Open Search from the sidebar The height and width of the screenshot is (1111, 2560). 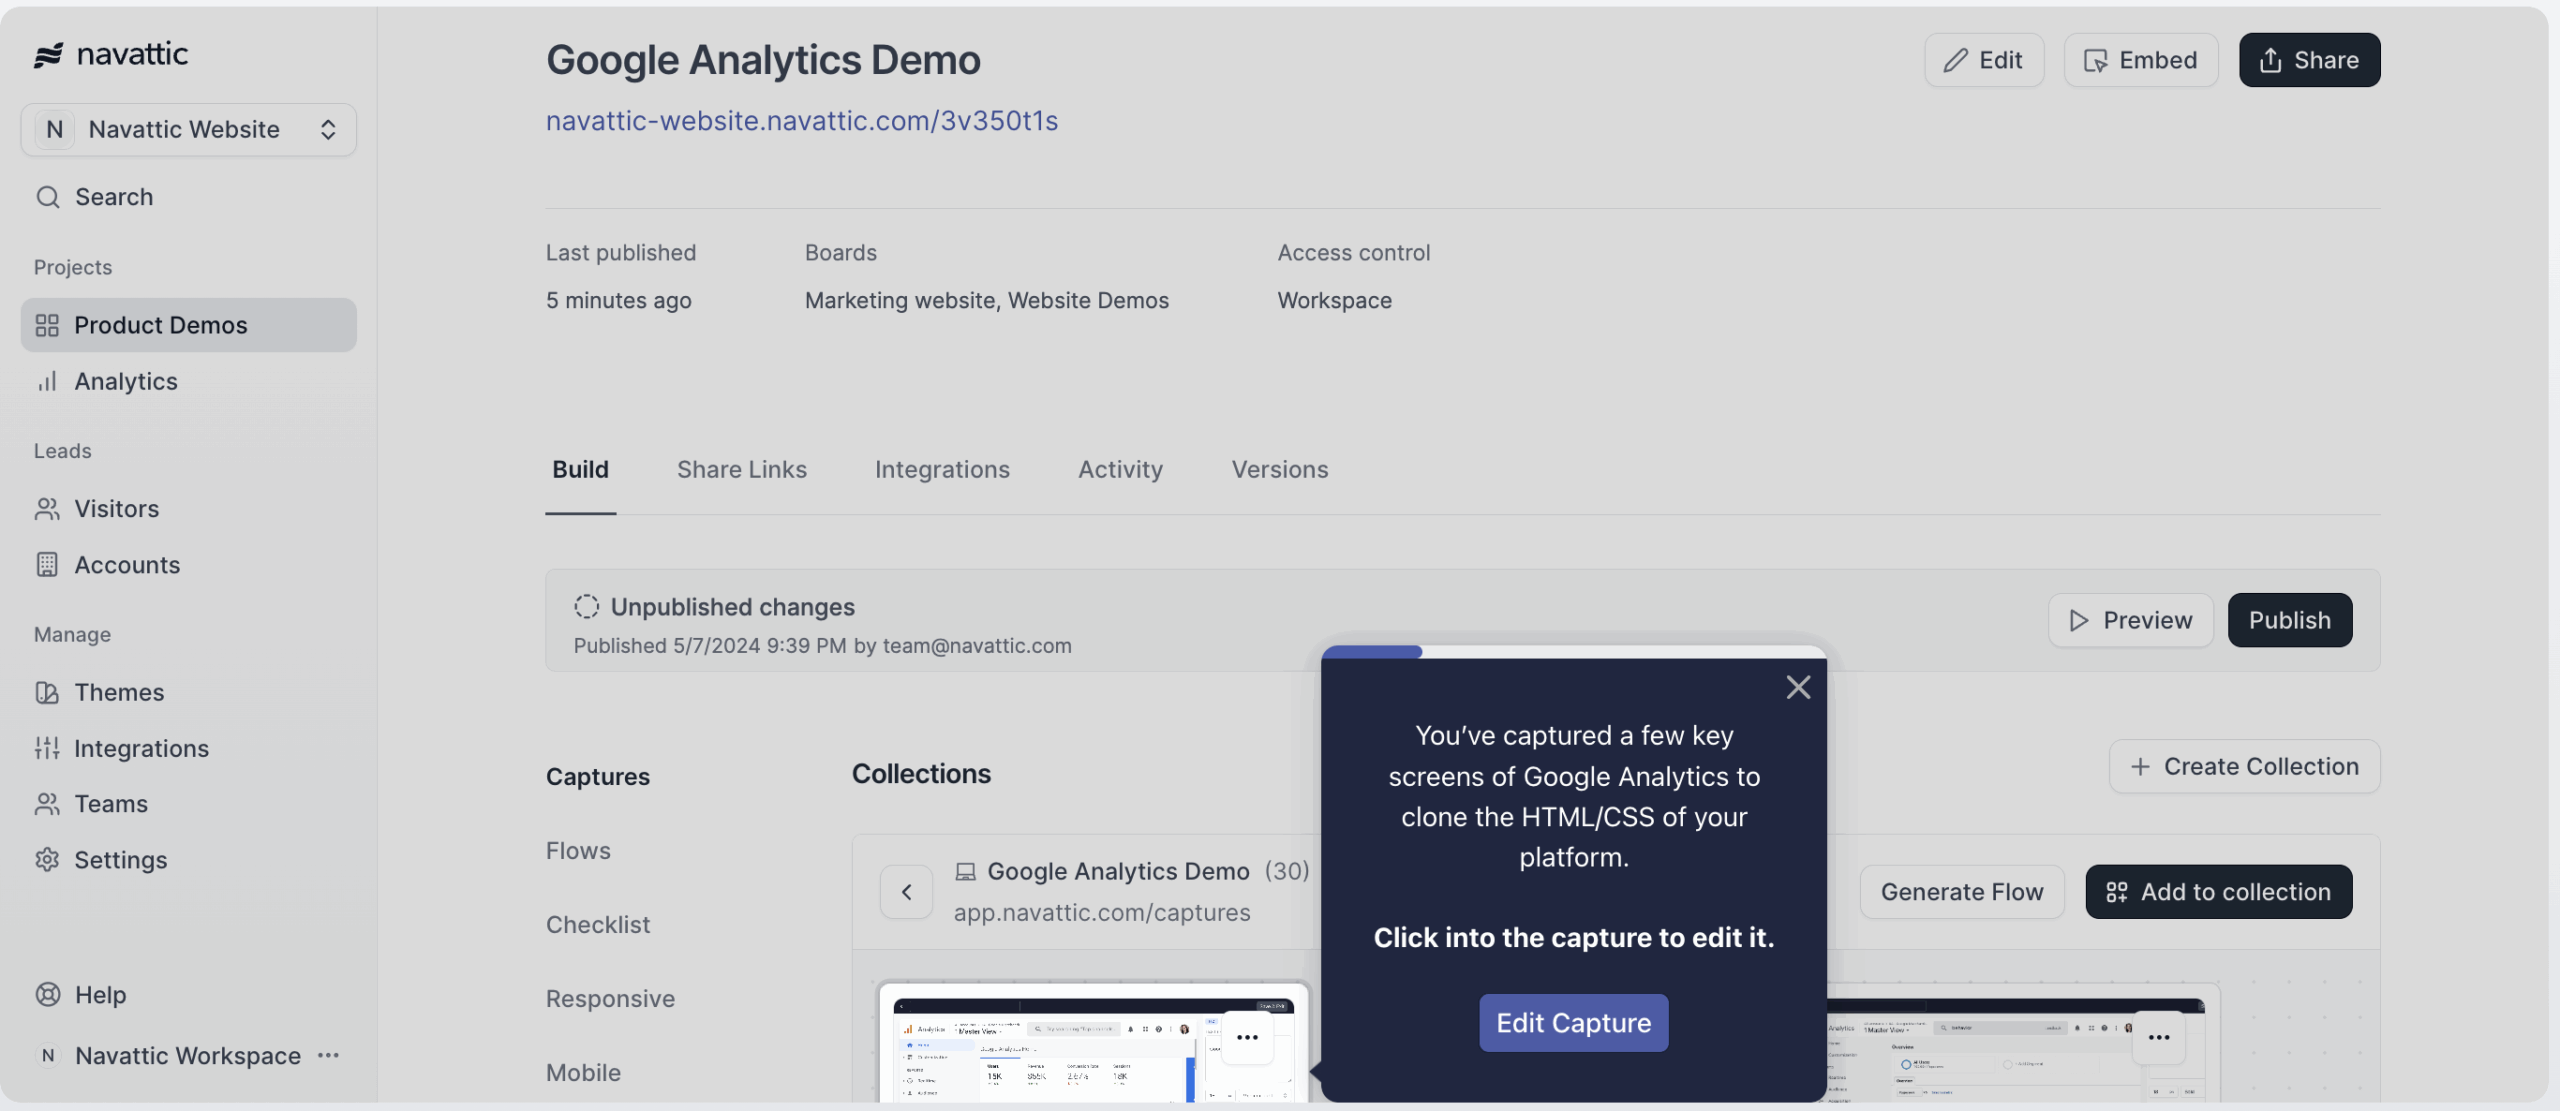114,196
